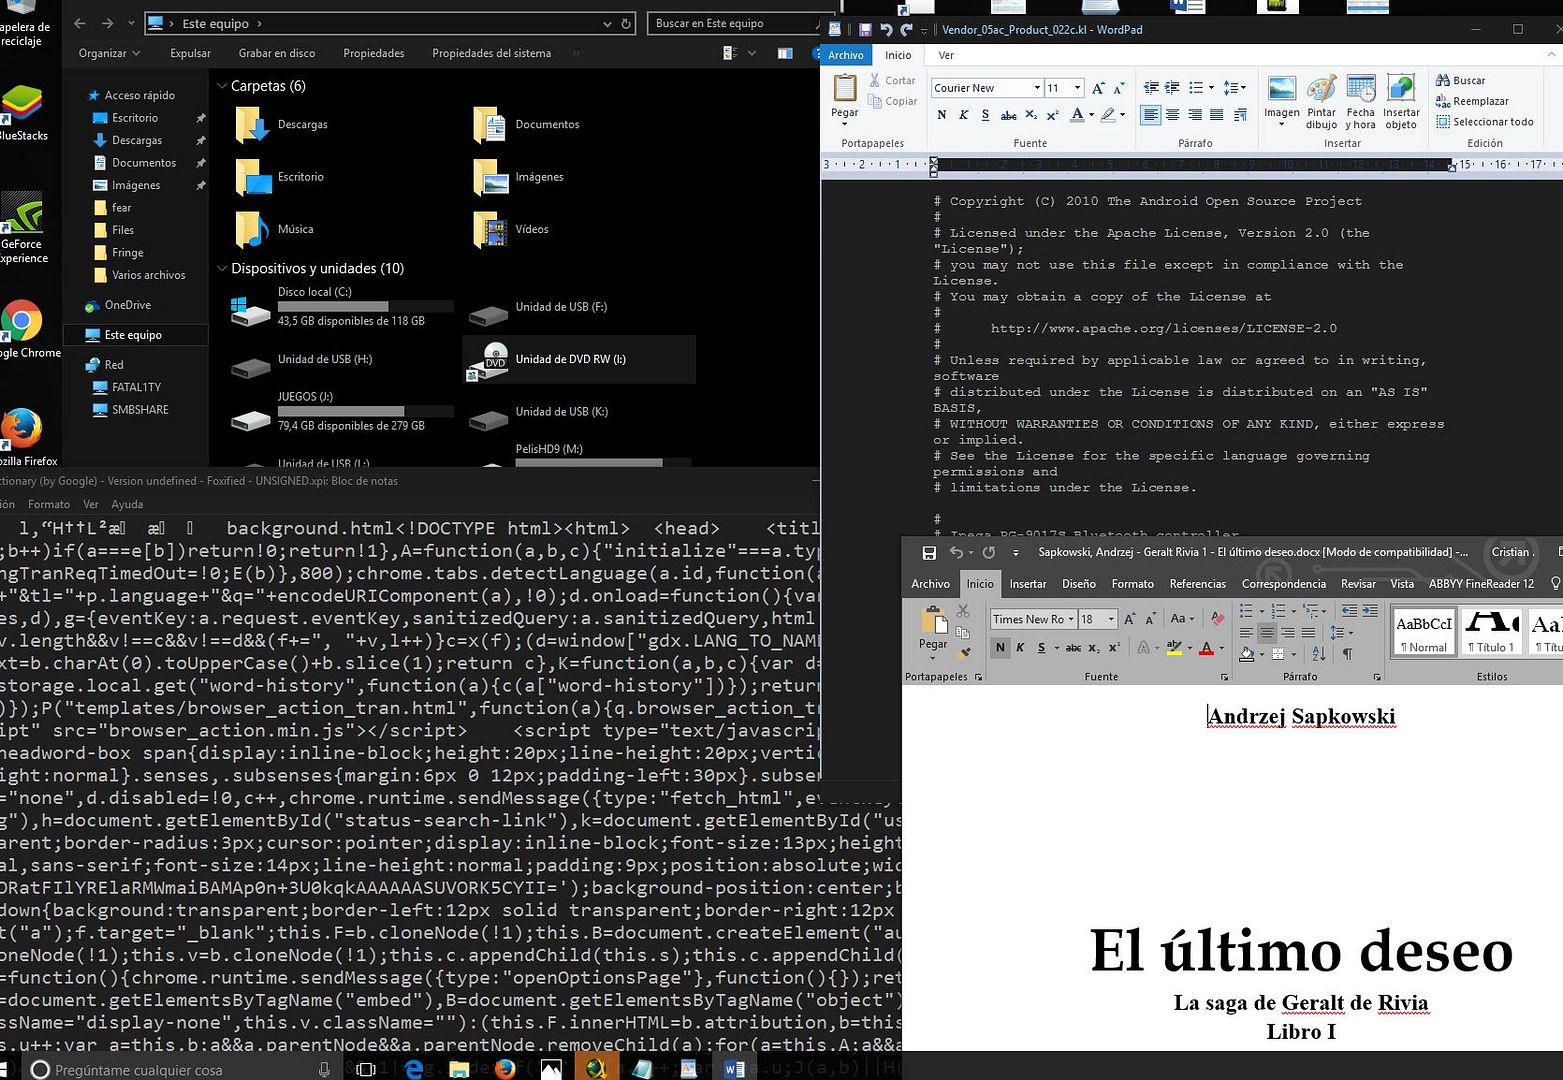
Task: Open Insertar tab in Word
Action: (1028, 584)
